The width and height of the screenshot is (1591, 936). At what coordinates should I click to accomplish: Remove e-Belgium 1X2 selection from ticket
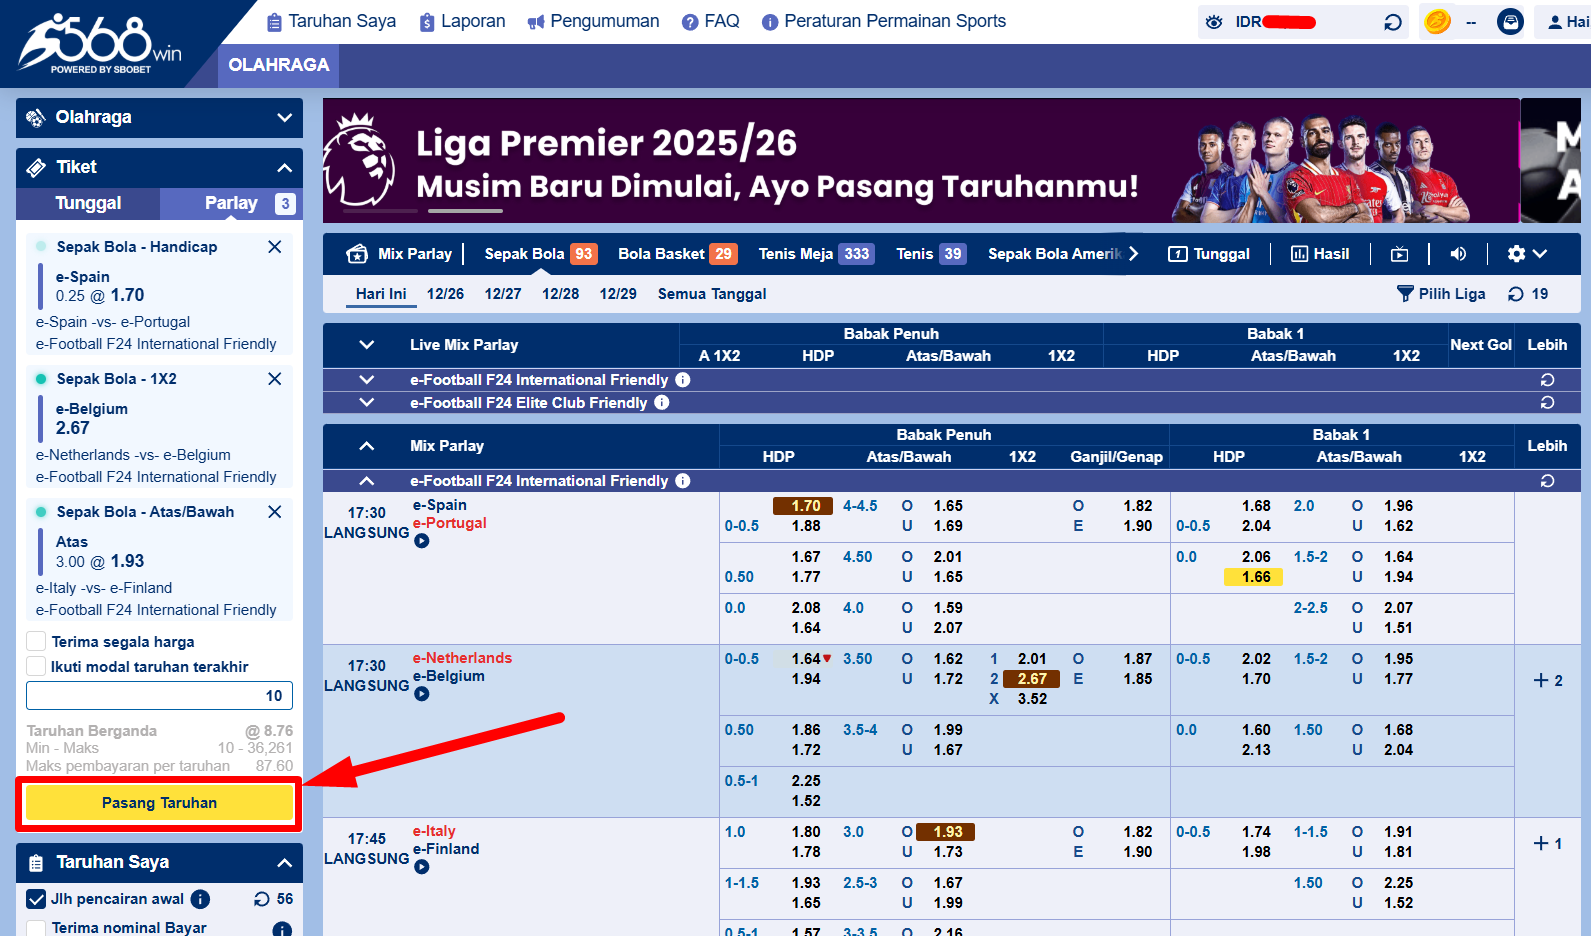tap(275, 379)
